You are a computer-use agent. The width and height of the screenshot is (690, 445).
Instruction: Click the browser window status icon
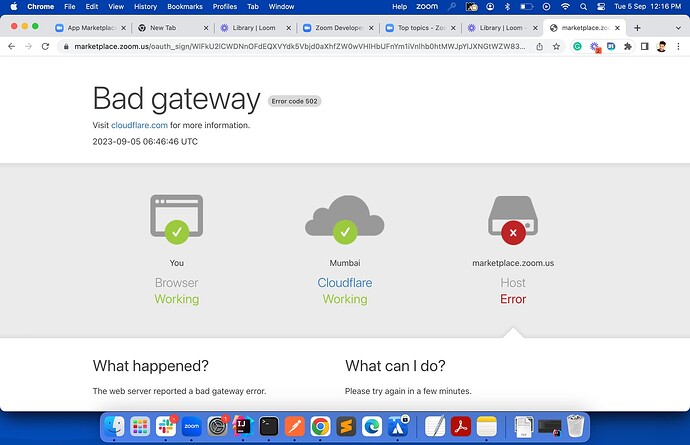[176, 219]
